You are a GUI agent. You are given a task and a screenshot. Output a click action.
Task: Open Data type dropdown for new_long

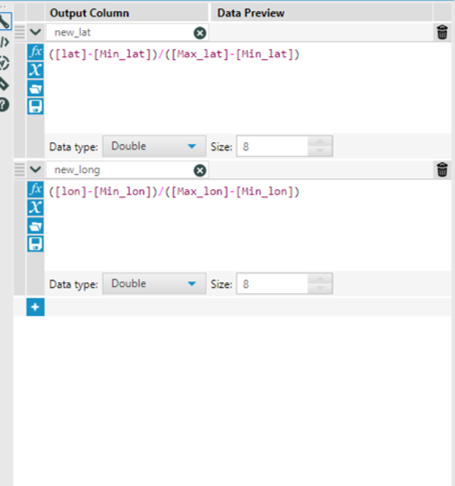154,284
